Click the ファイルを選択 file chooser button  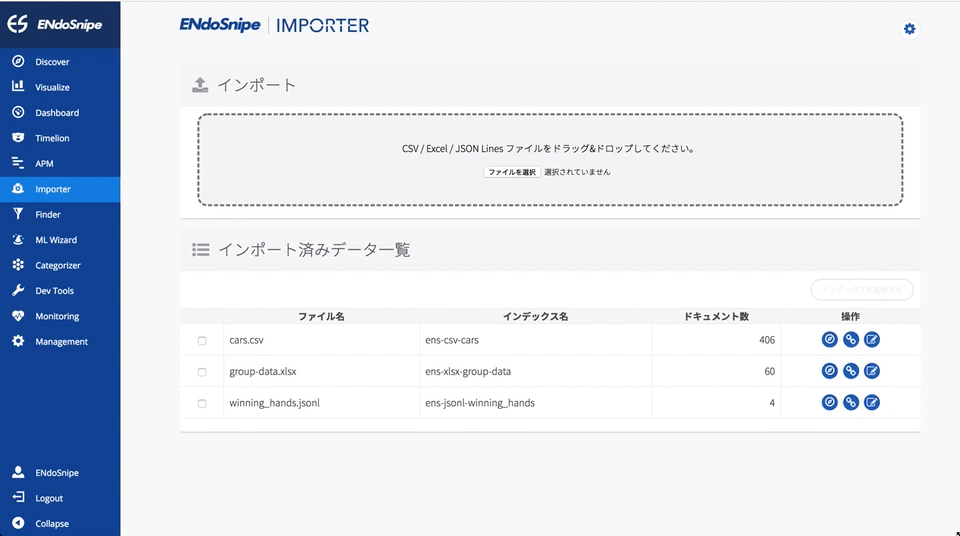512,172
